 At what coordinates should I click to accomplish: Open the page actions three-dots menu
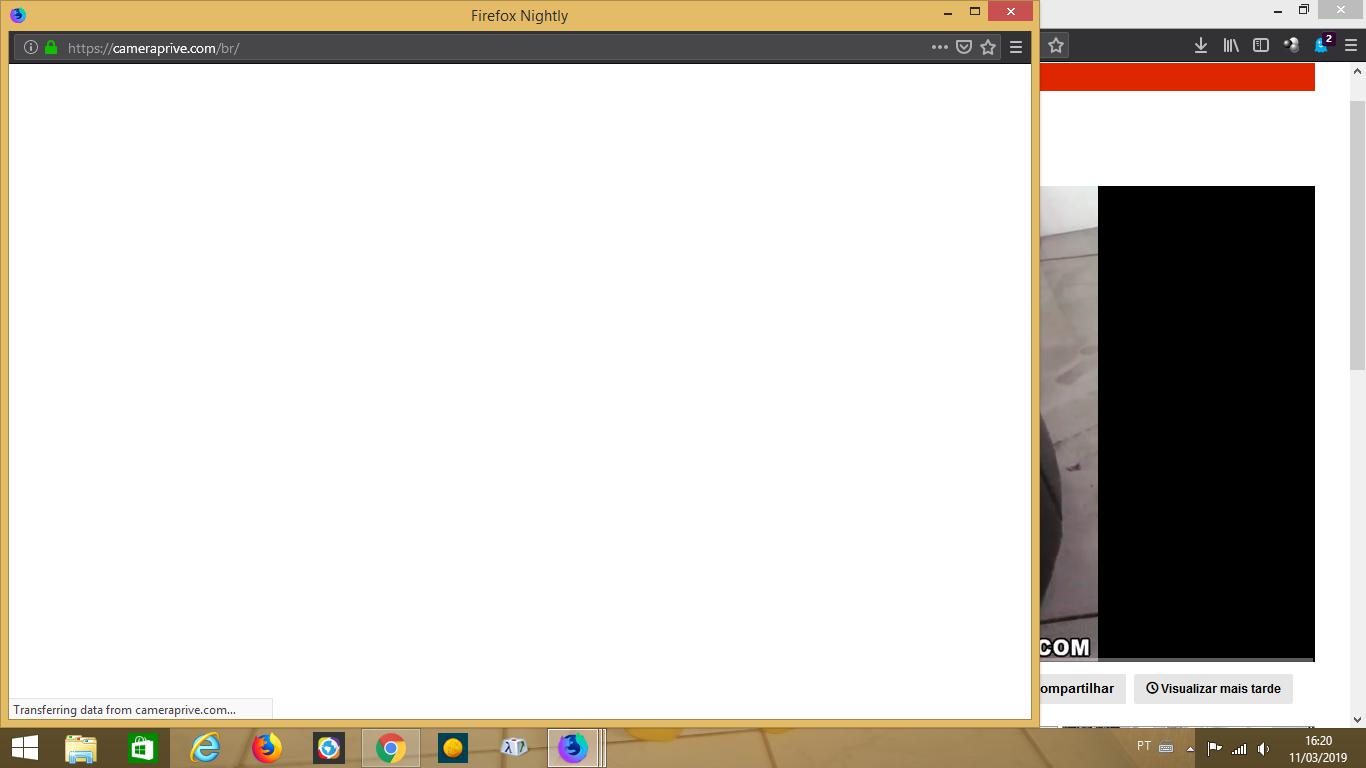pyautogui.click(x=939, y=47)
